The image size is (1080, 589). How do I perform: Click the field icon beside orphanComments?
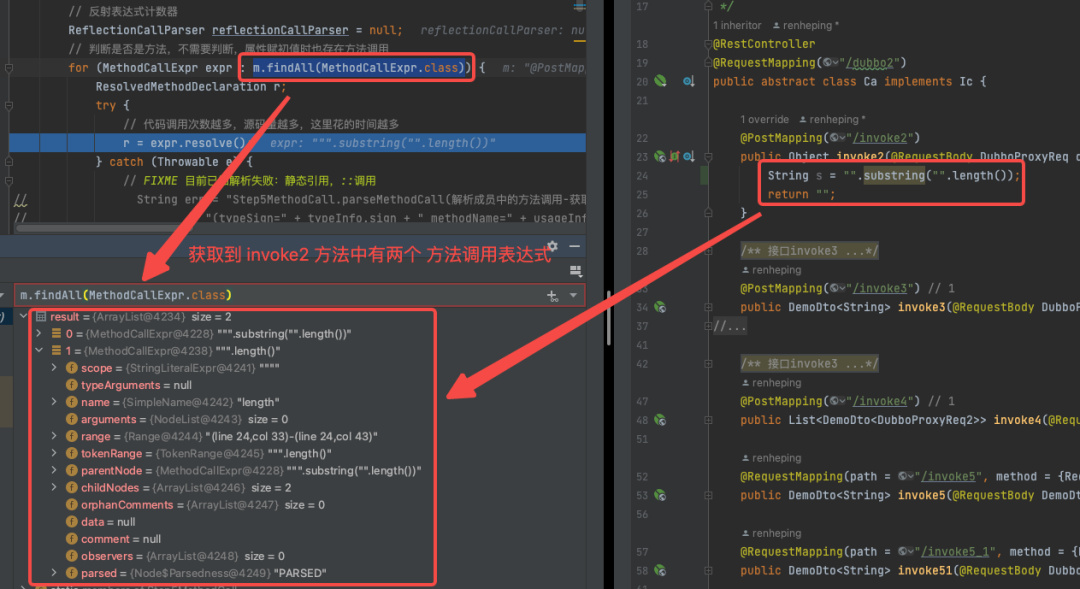(x=71, y=505)
